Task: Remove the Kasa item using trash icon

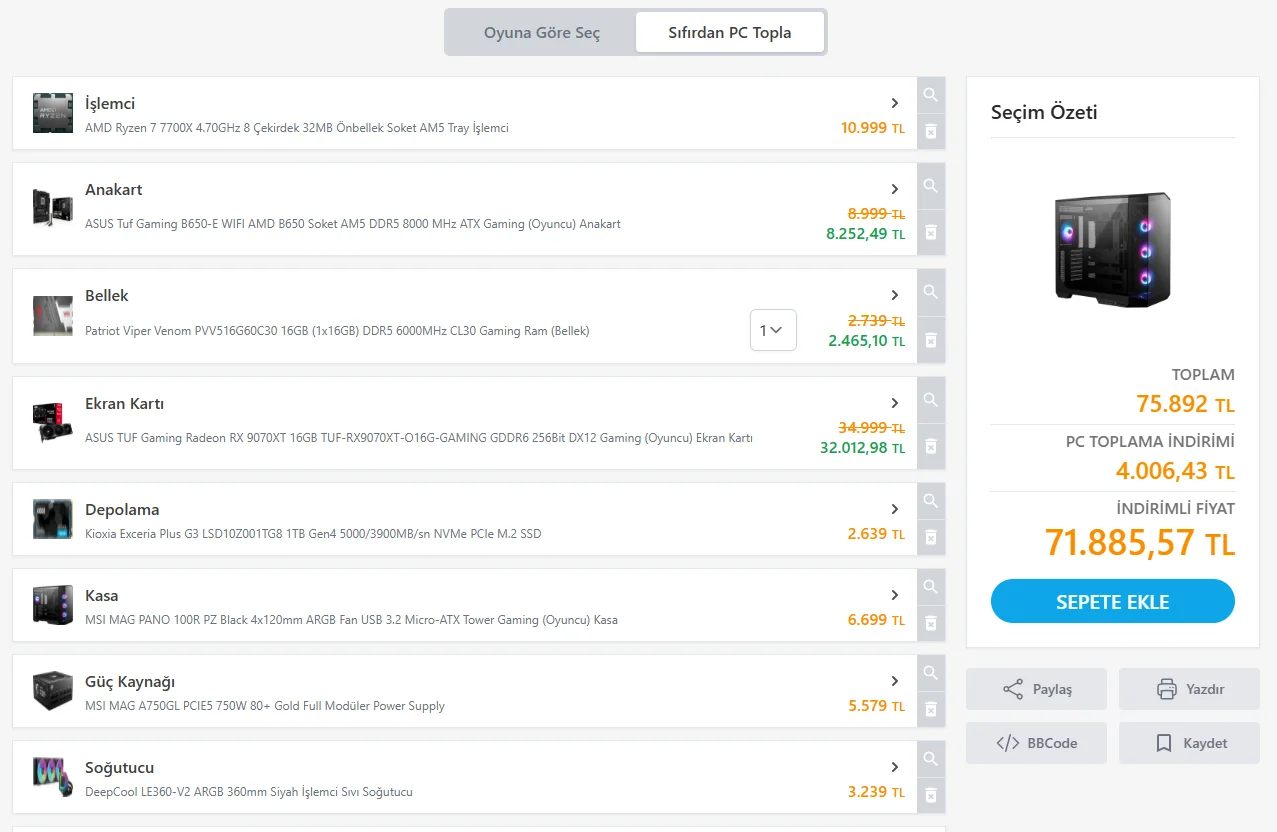Action: [x=931, y=623]
